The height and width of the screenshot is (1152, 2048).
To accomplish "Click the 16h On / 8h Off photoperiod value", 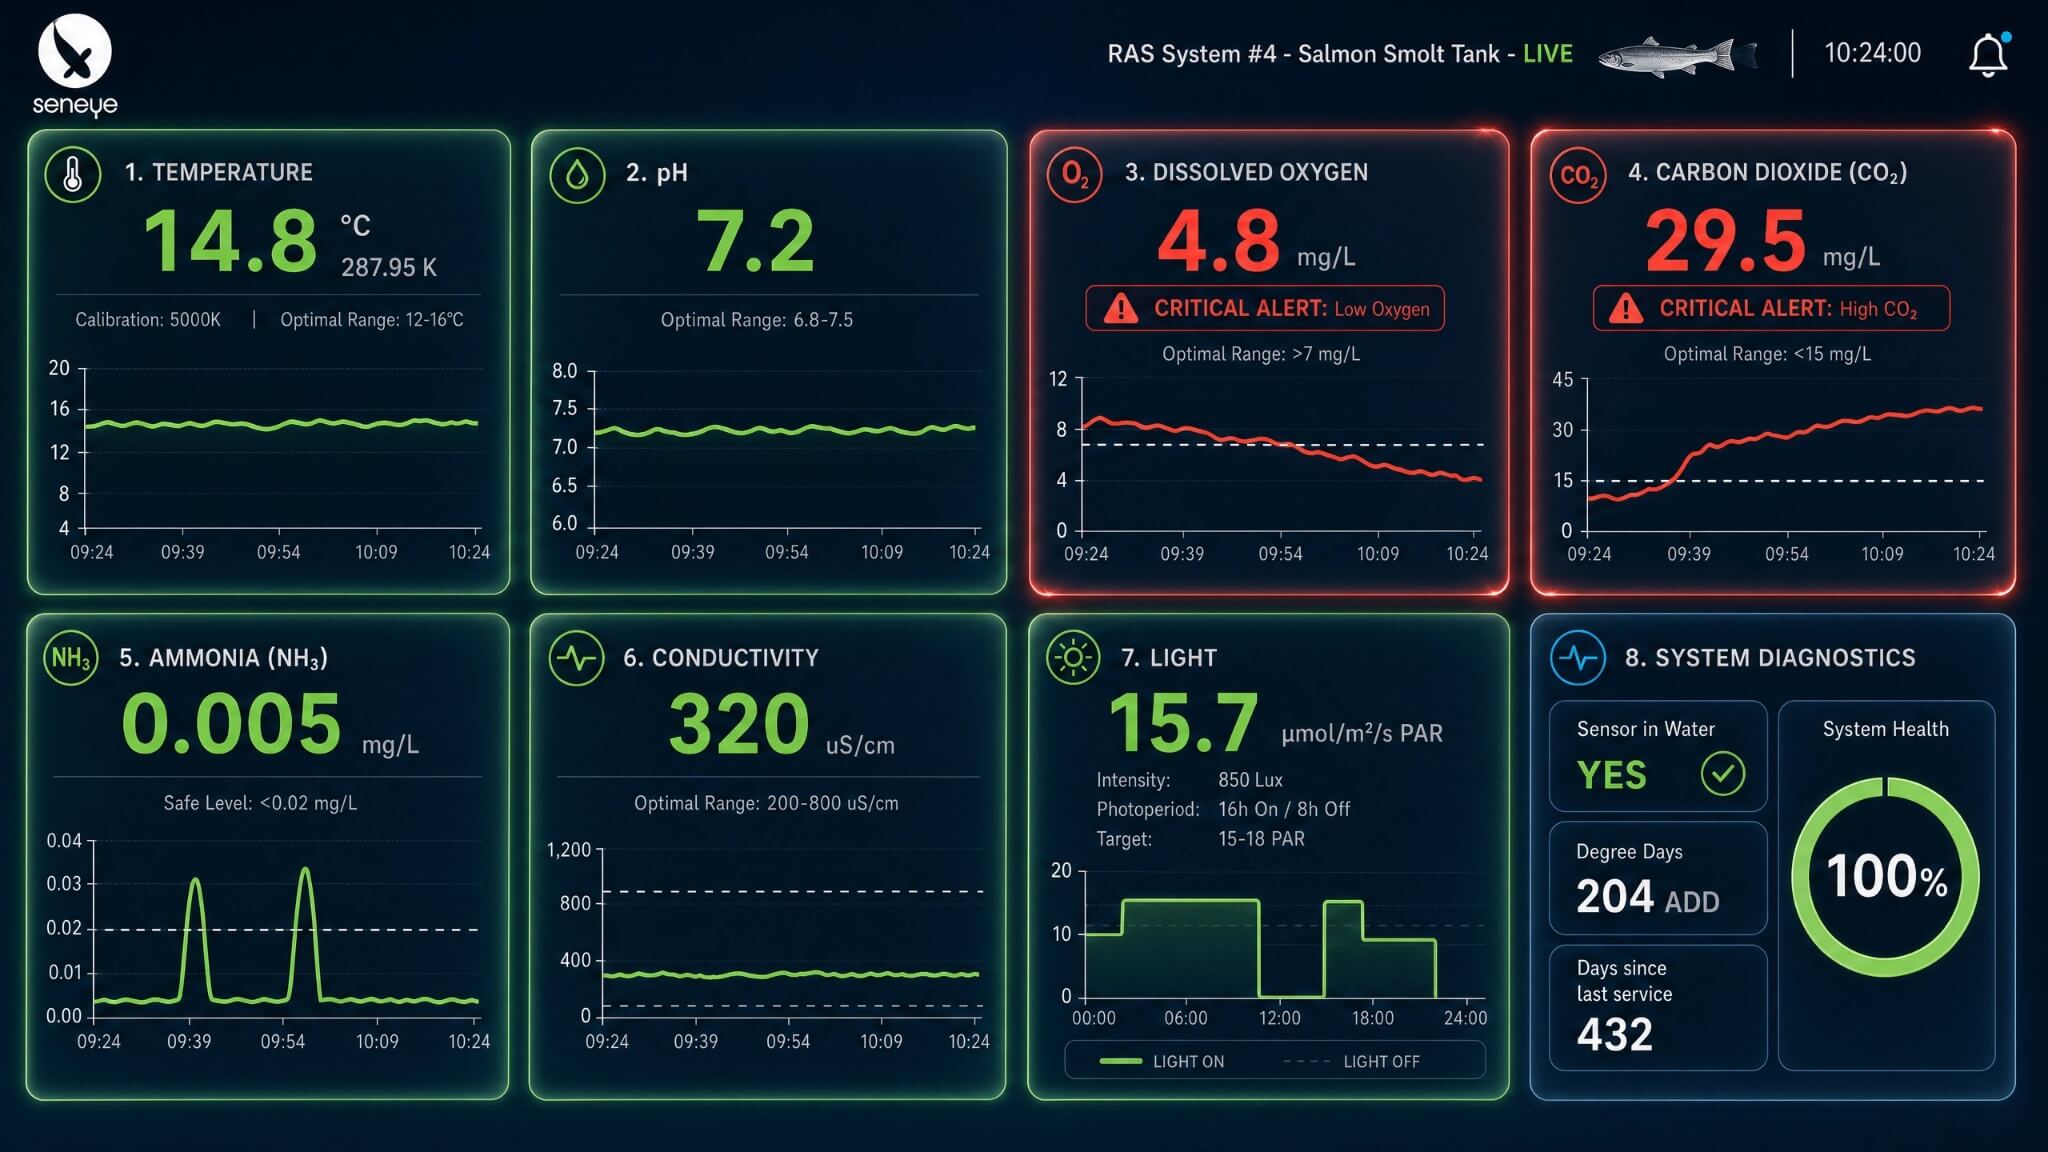I will point(1284,809).
